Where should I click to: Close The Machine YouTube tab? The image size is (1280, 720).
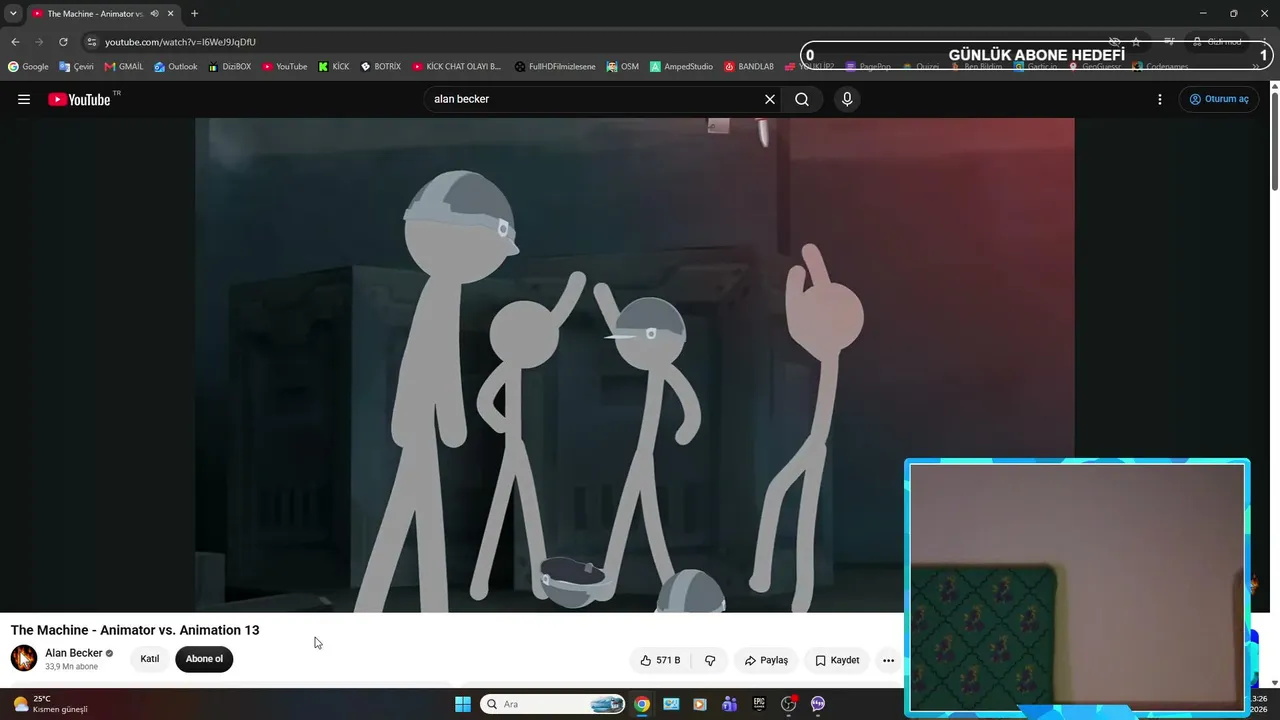(x=171, y=13)
